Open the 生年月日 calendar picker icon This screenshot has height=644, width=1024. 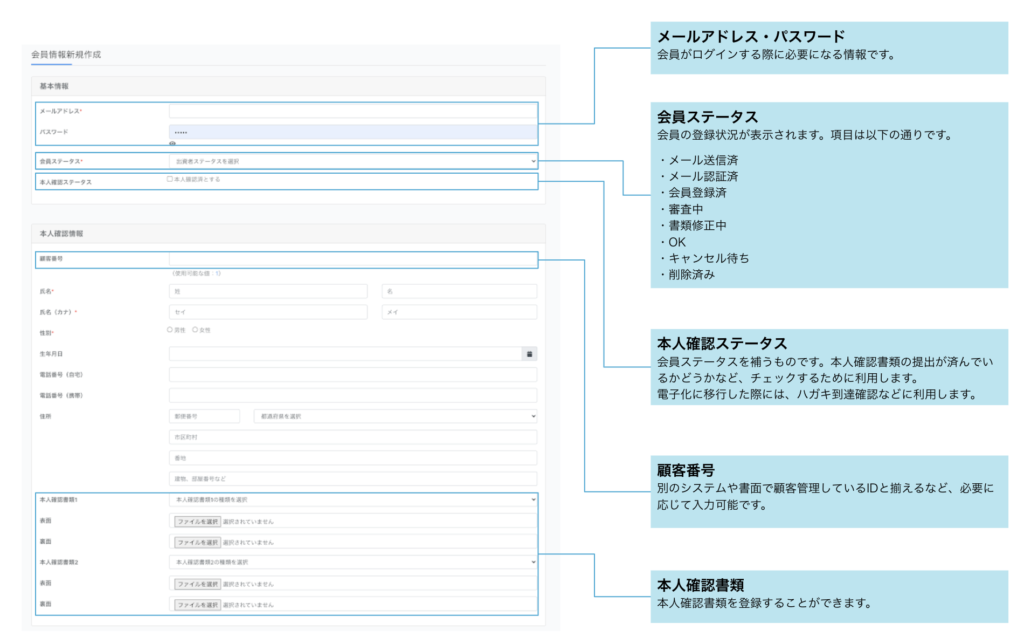click(529, 354)
